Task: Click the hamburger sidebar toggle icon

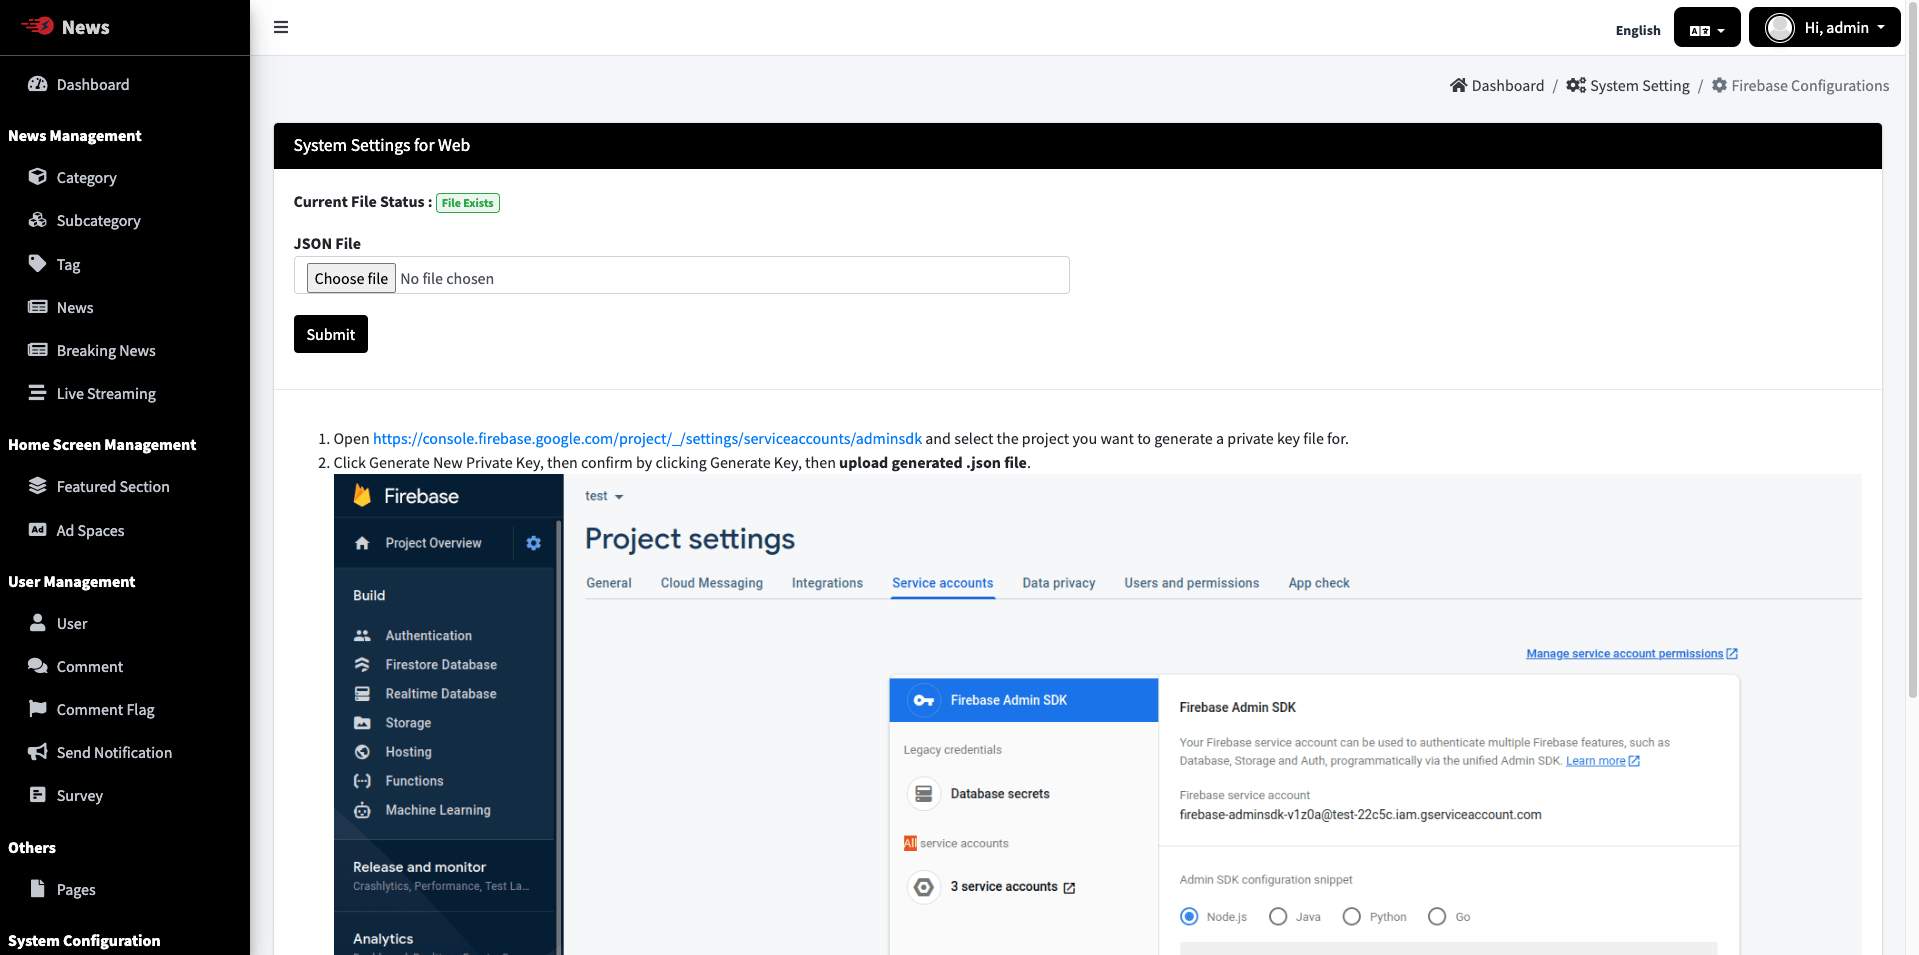Action: [x=281, y=27]
